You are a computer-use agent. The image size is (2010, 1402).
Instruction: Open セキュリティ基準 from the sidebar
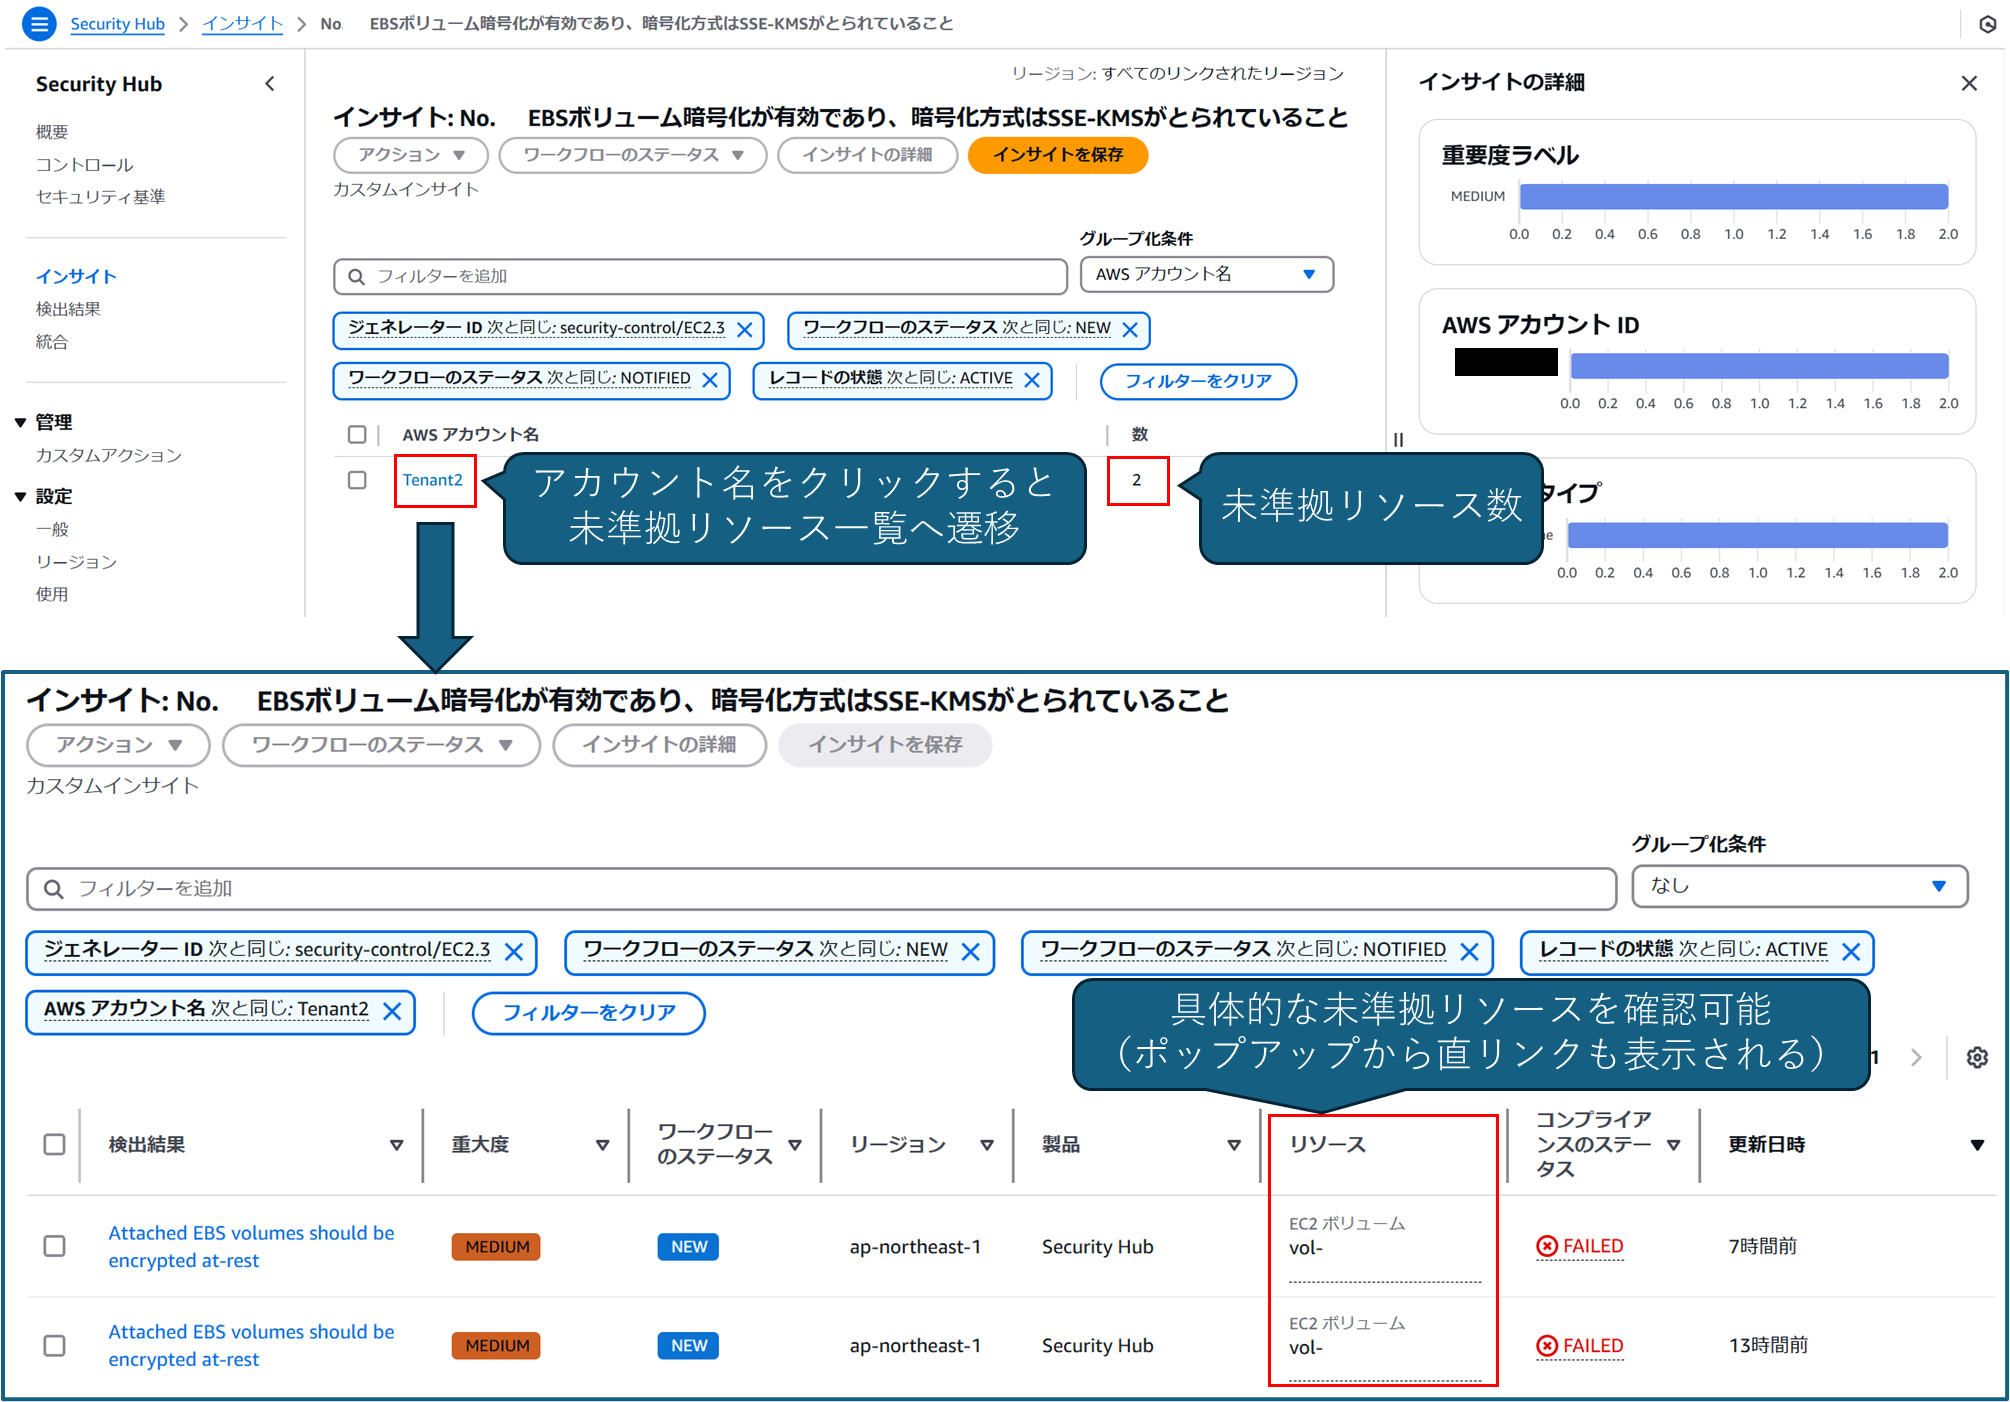(x=99, y=197)
